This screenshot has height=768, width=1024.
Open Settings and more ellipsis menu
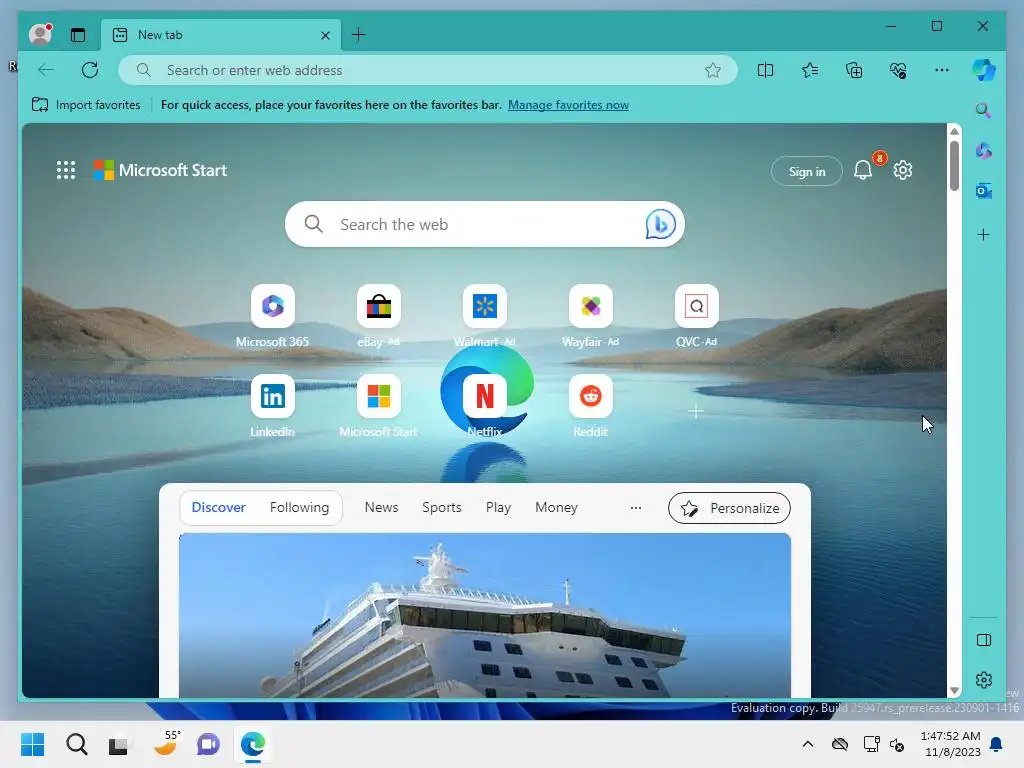click(x=942, y=70)
